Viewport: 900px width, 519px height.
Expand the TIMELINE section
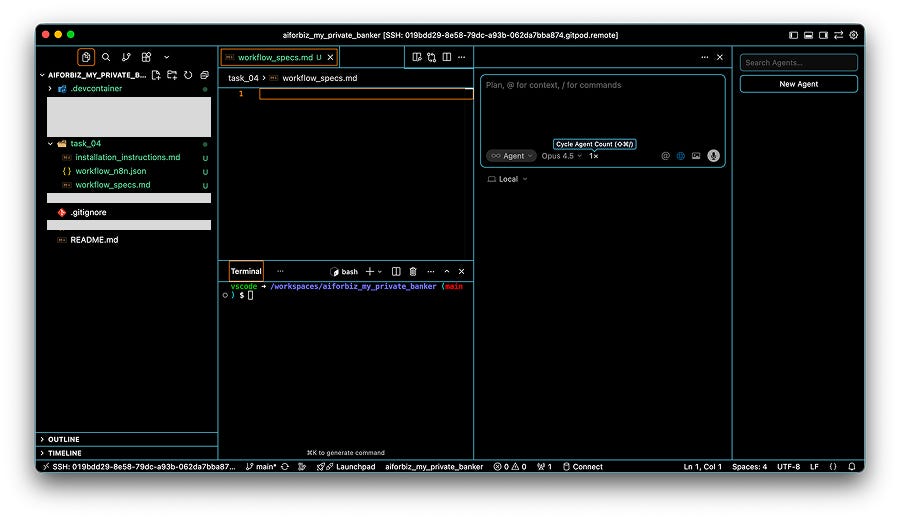(126, 453)
